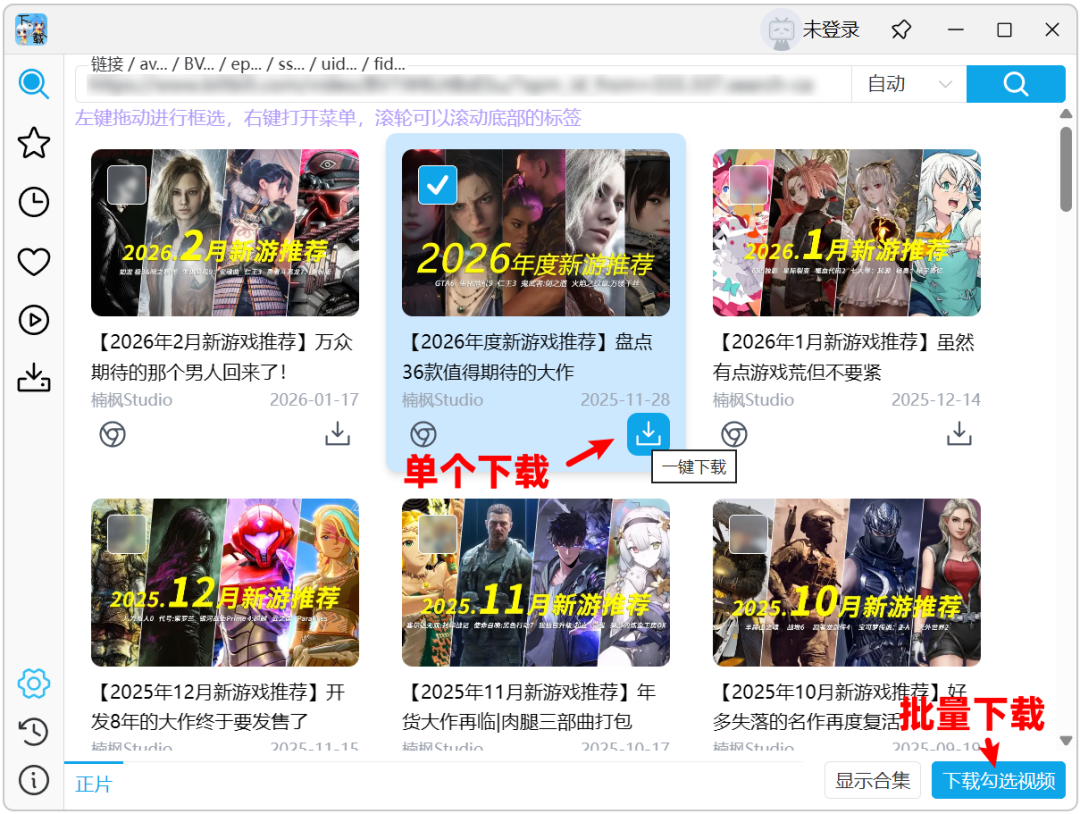Click title 【2025年11月新游戏推荐】年货大作再临

pos(529,707)
